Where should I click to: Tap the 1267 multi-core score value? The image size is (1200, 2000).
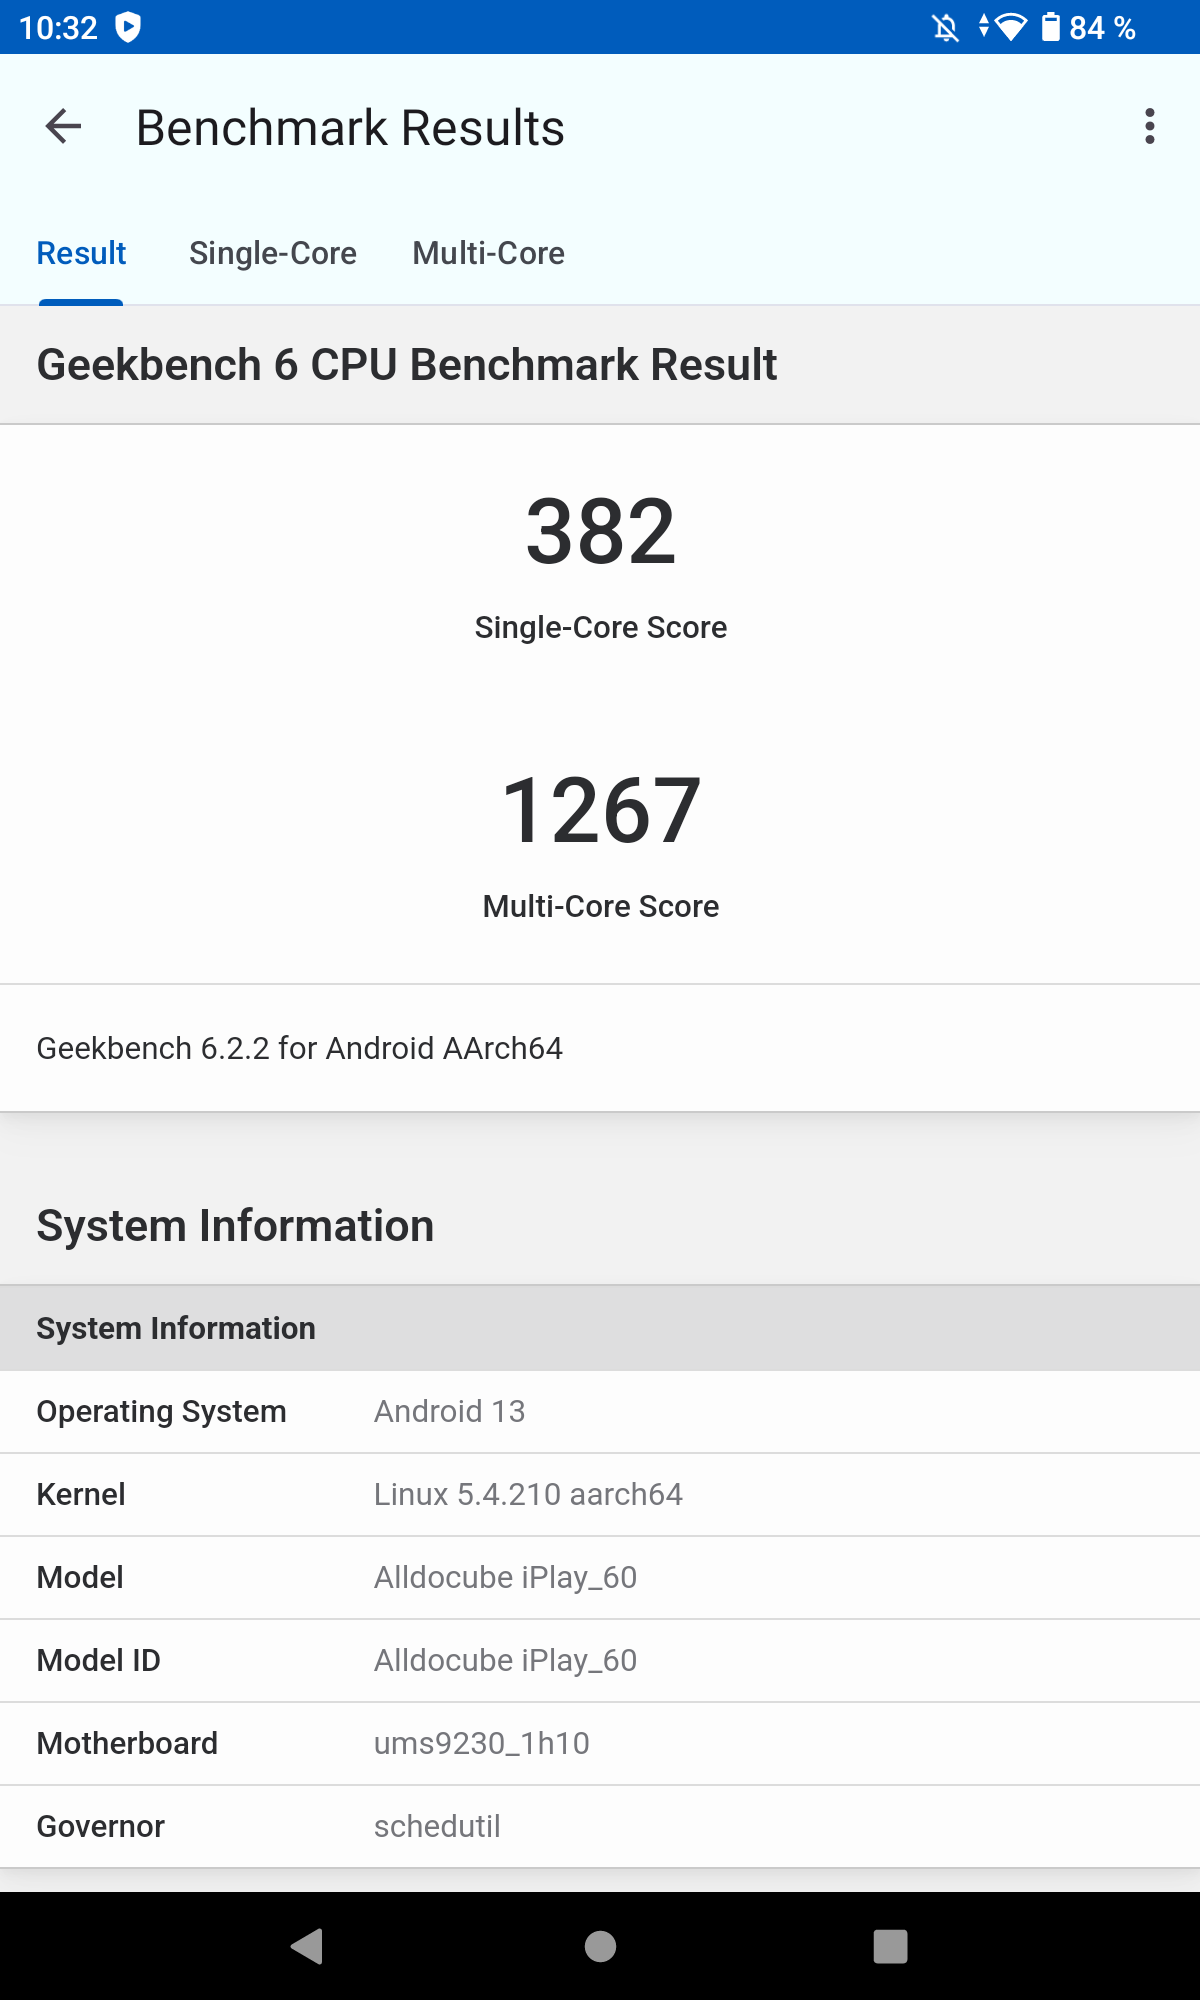click(x=601, y=810)
